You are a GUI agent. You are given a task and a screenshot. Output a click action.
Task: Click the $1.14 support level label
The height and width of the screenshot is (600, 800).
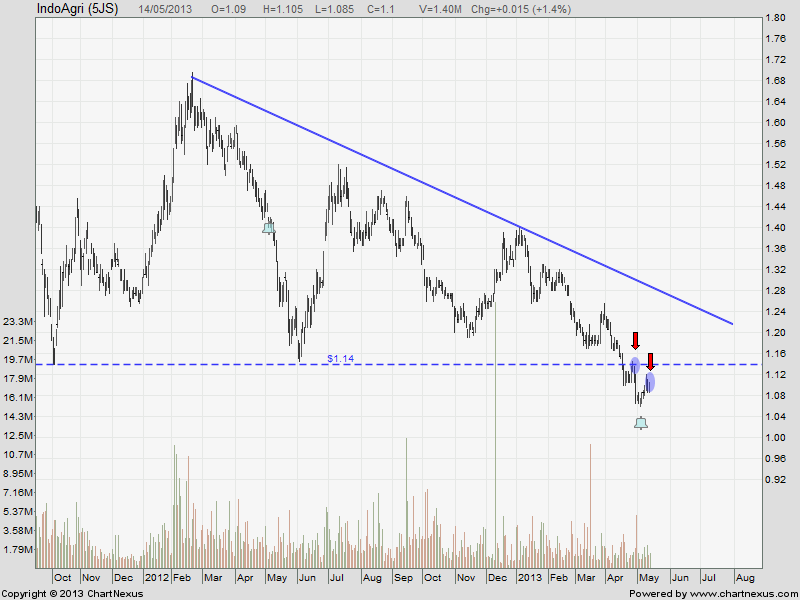click(x=341, y=357)
